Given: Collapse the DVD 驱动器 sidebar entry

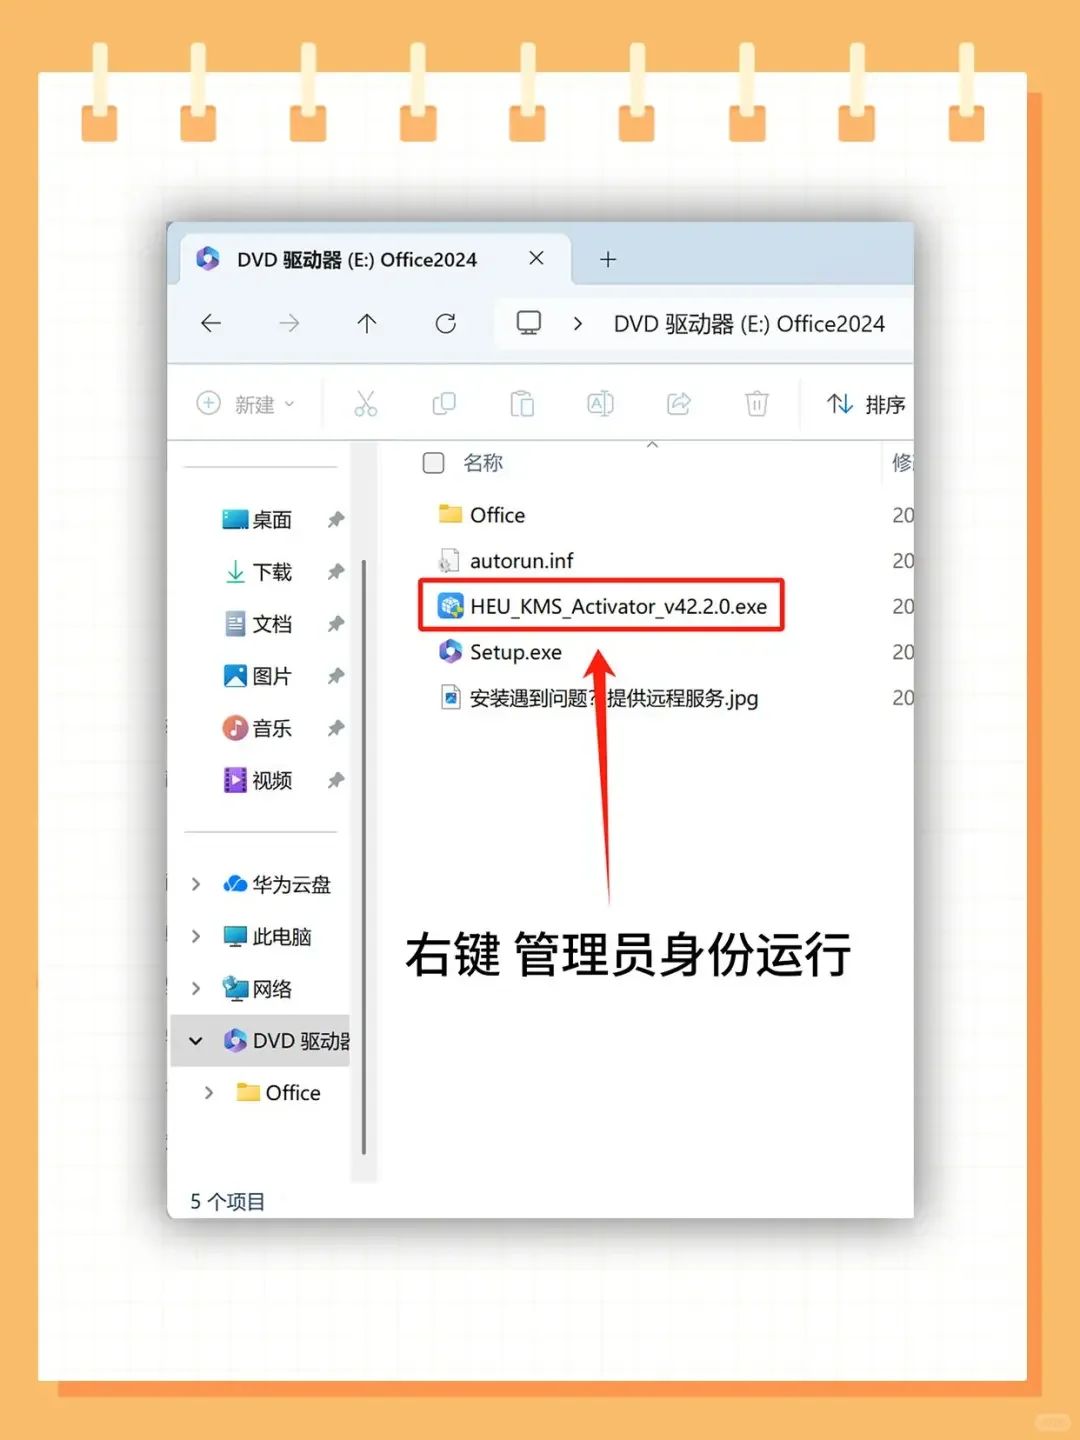Looking at the screenshot, I should (196, 1041).
